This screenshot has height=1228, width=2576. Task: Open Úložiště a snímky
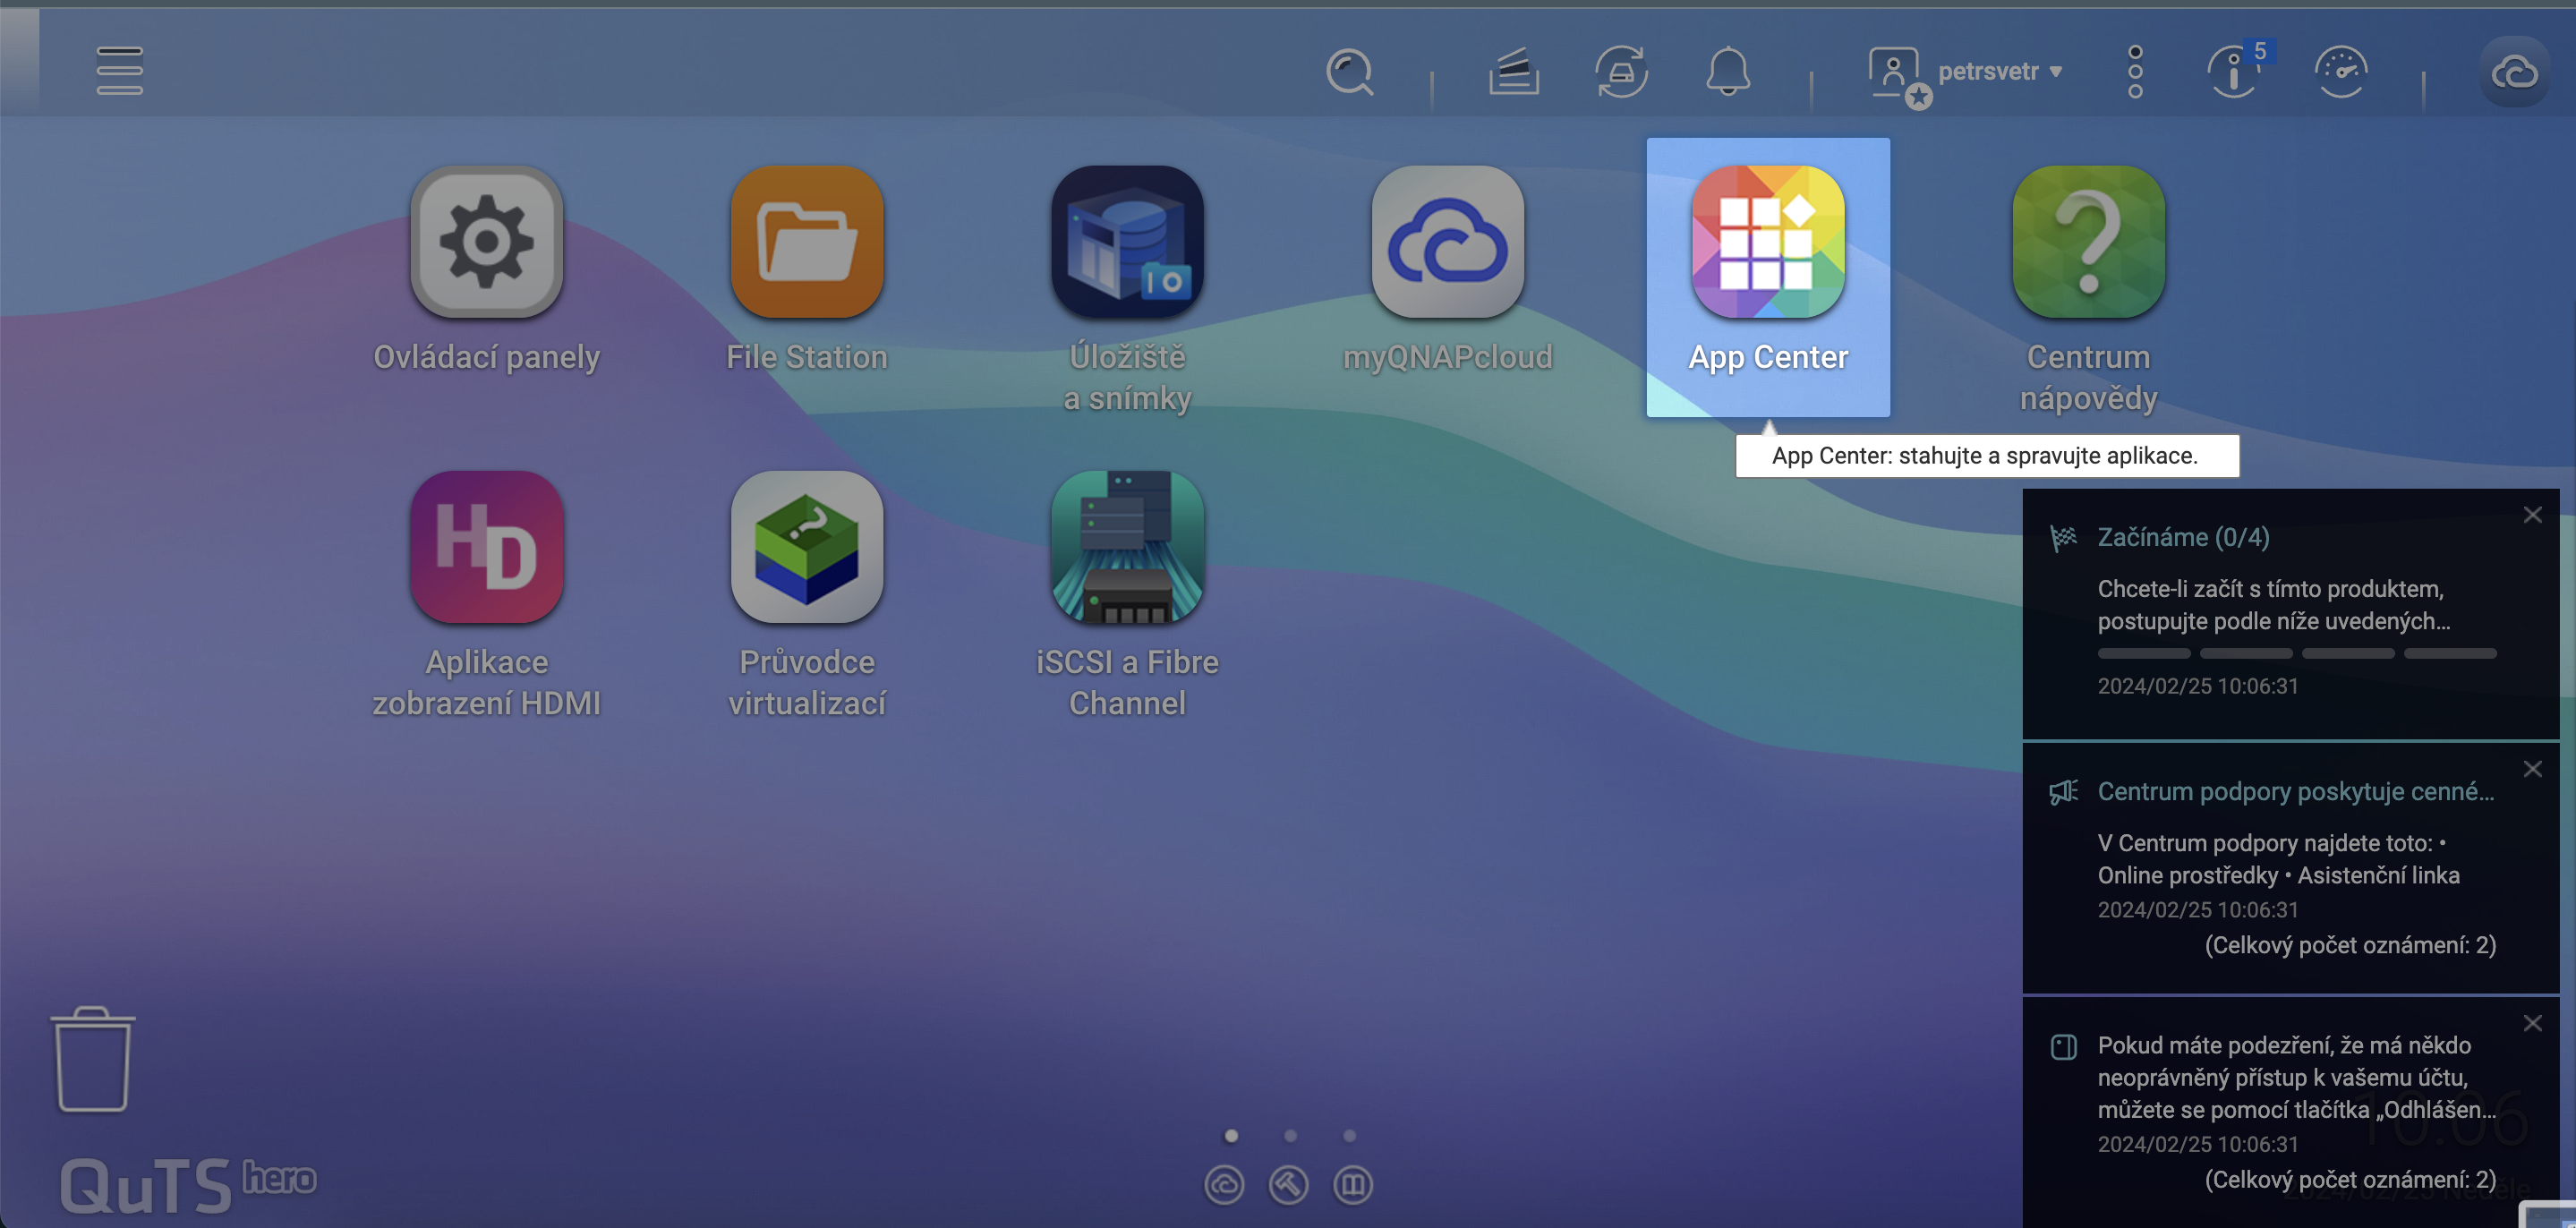(x=1126, y=243)
